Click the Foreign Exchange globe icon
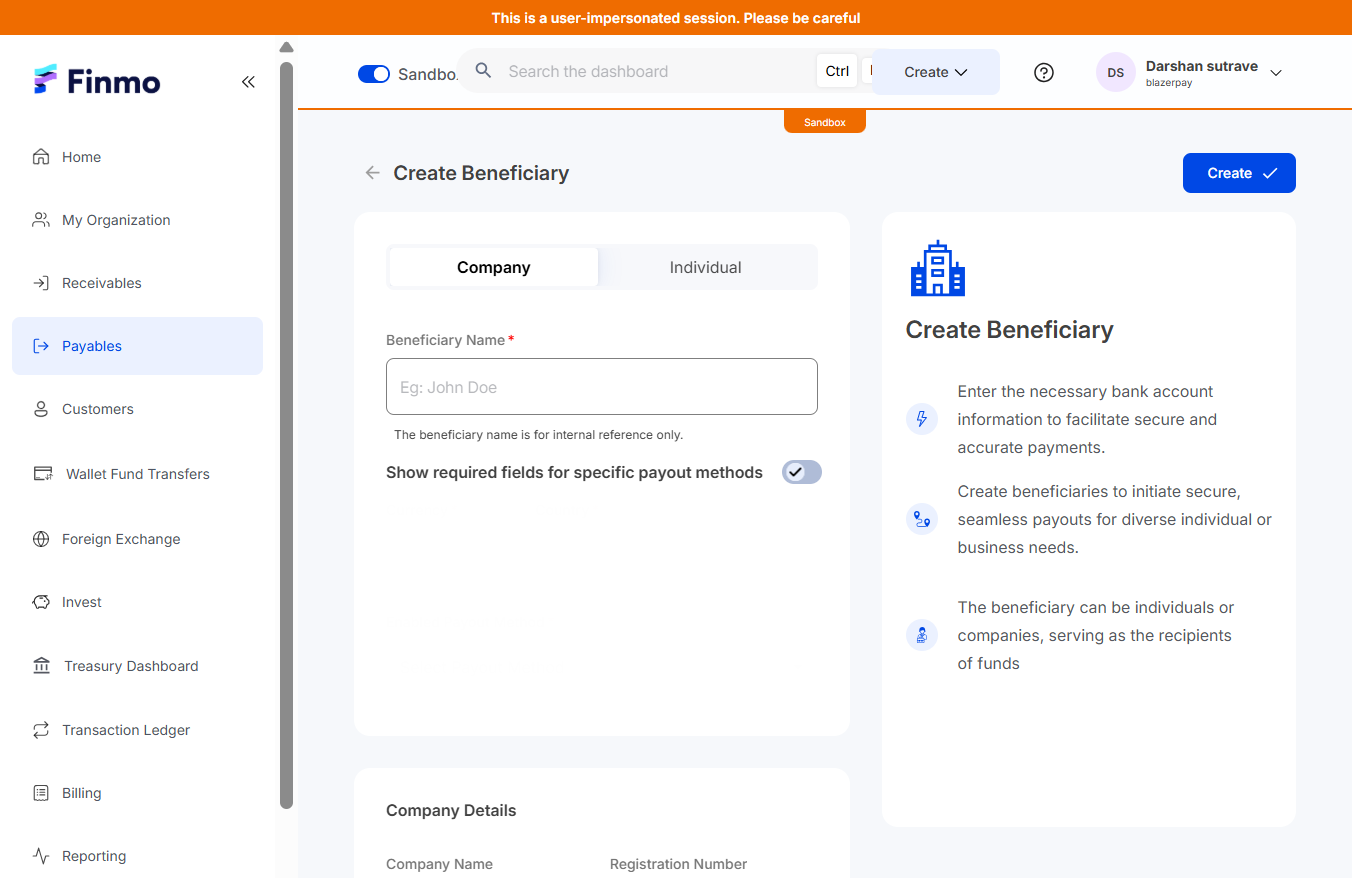The image size is (1352, 878). pyautogui.click(x=41, y=539)
